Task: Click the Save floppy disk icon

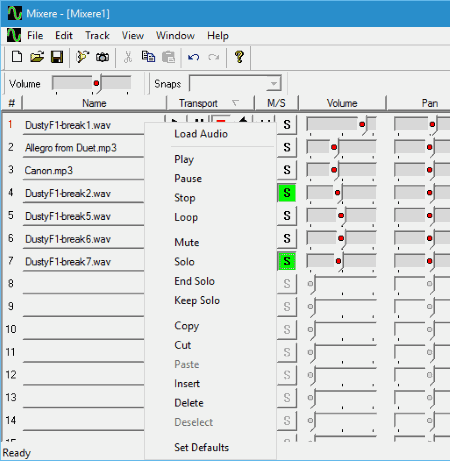Action: coord(57,57)
